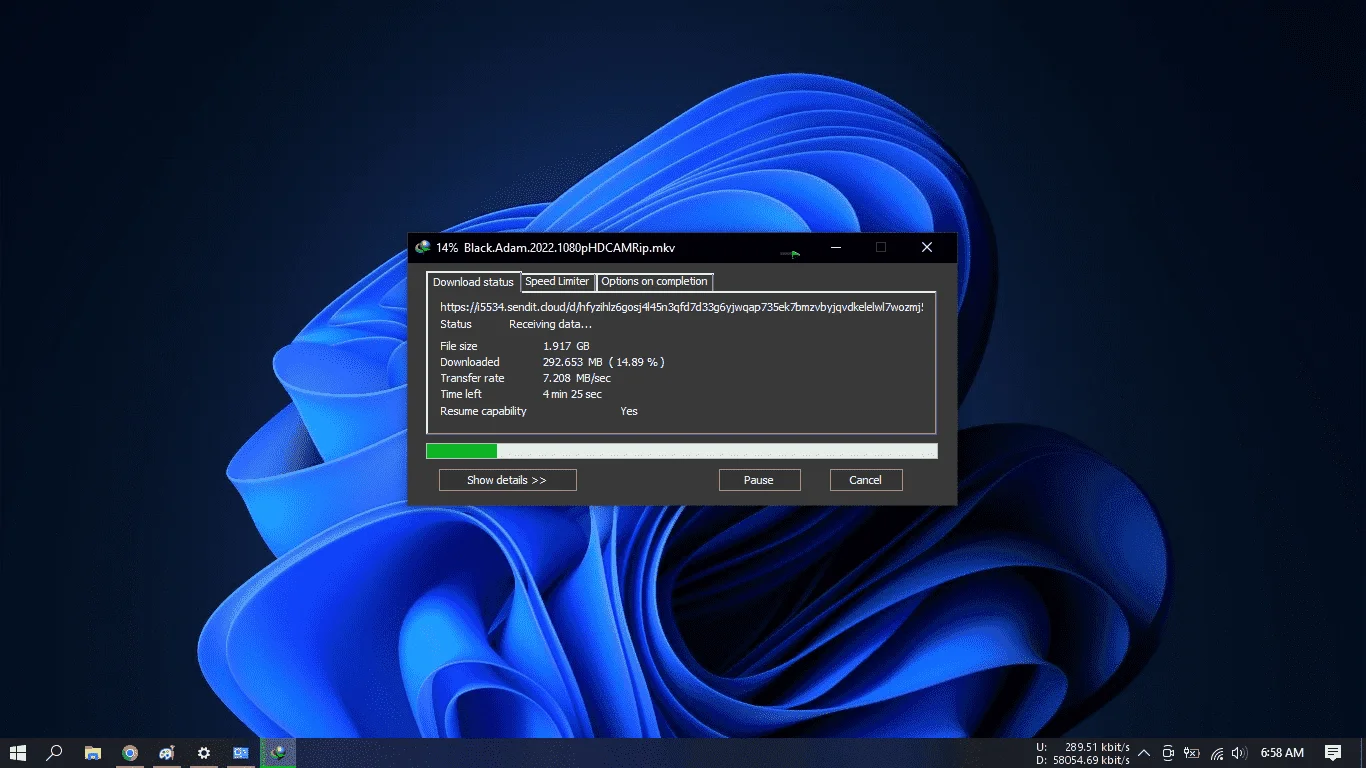
Task: Click the green download progress bar
Action: 681,451
